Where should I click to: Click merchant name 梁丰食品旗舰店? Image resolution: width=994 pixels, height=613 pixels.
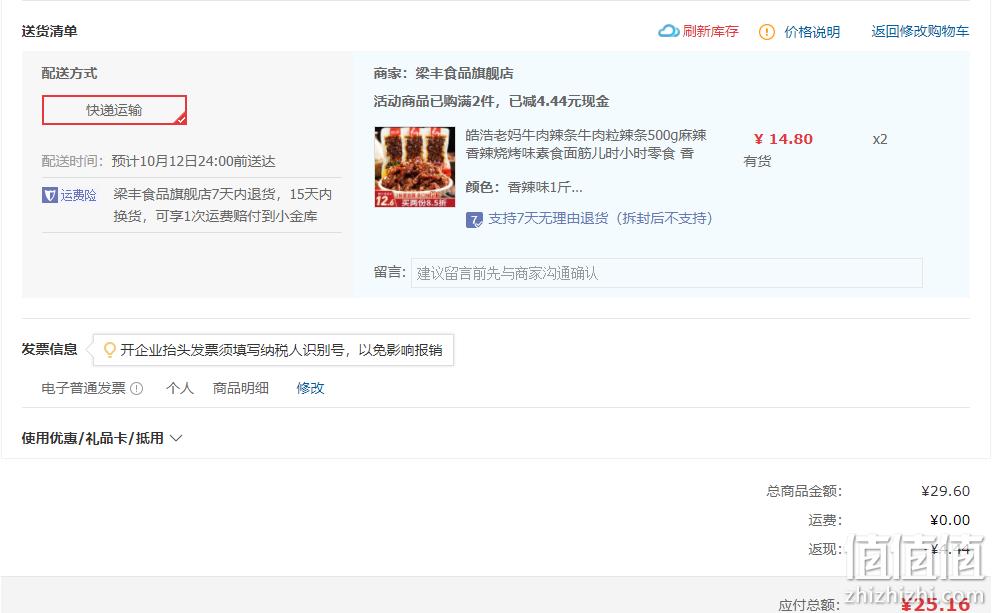[x=464, y=74]
